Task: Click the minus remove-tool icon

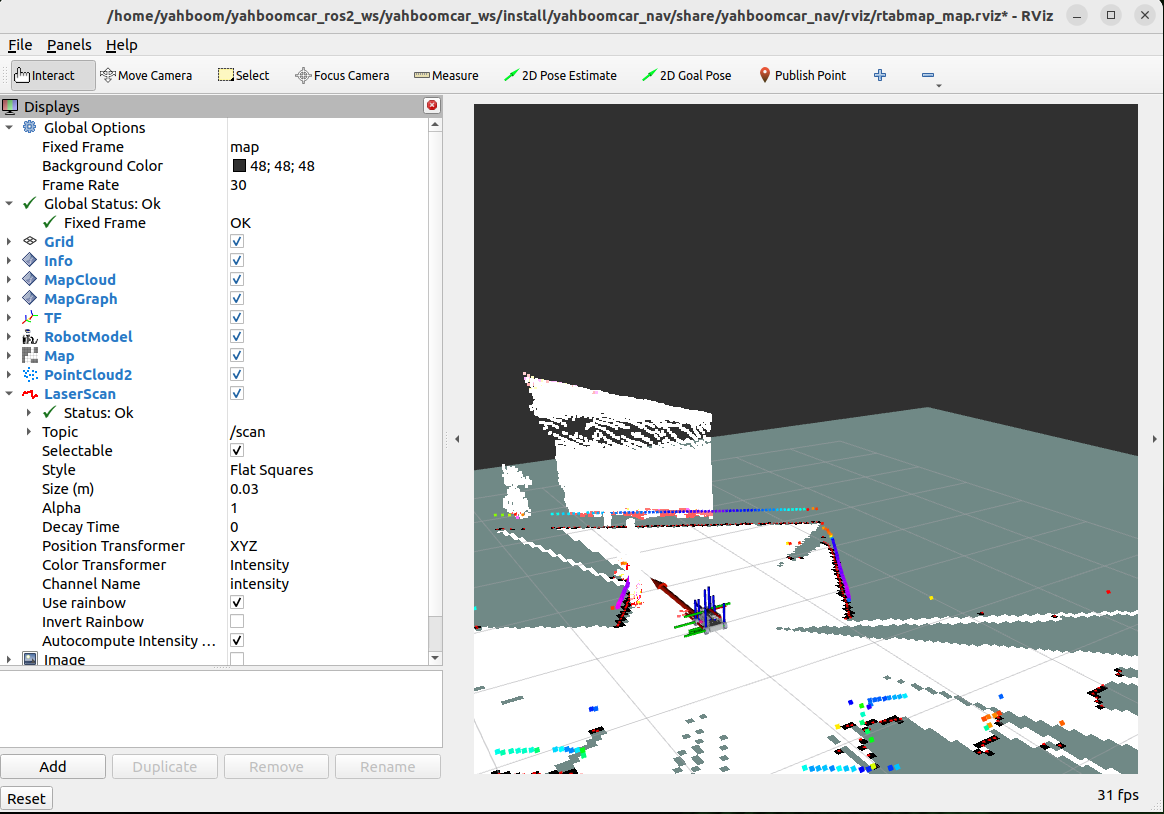Action: [x=928, y=75]
